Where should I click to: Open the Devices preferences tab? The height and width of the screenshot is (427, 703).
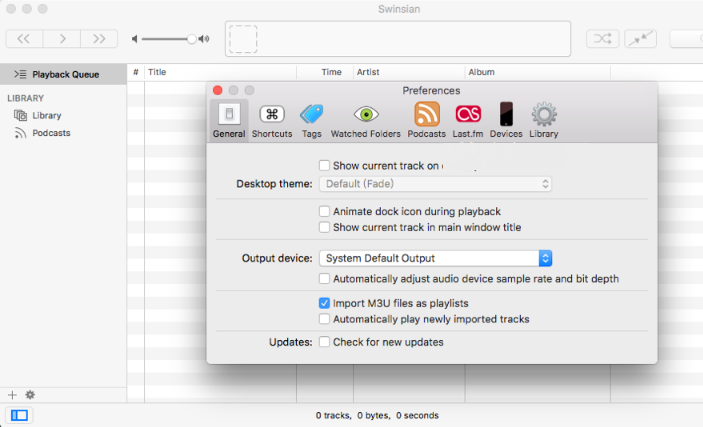[x=506, y=121]
